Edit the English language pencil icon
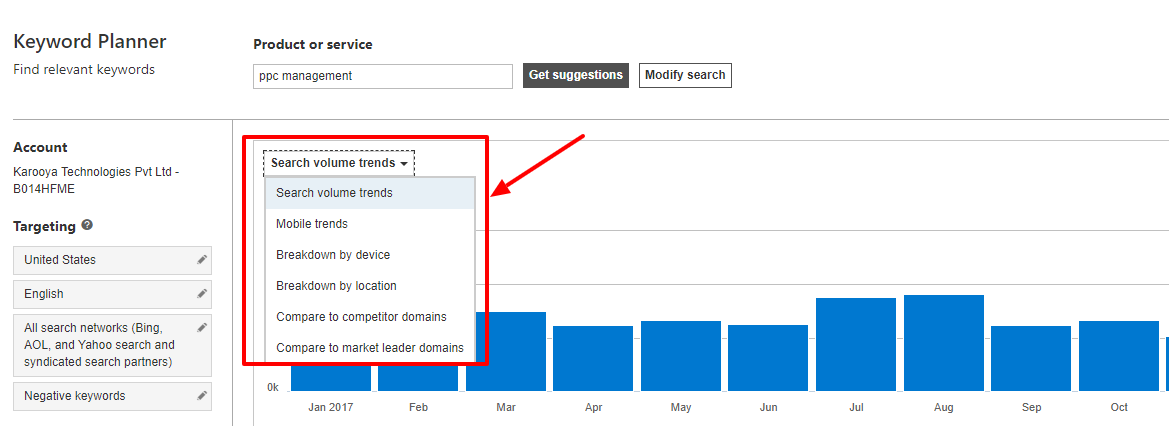Screen dimensions: 1169x426 201,294
